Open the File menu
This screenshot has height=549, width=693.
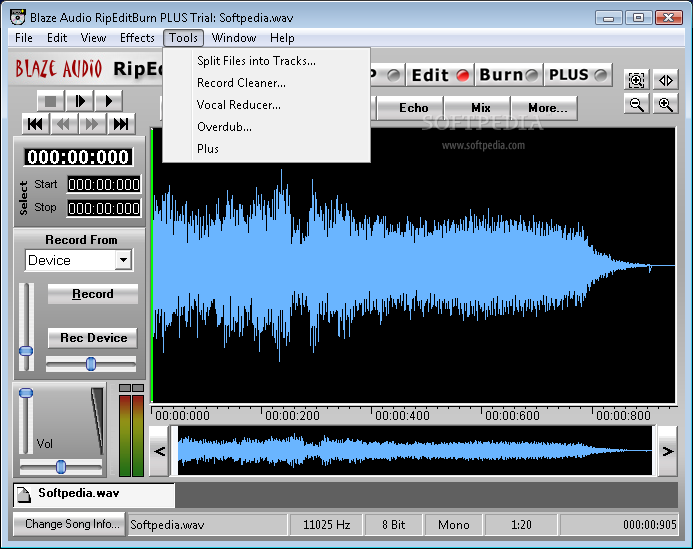tap(23, 38)
